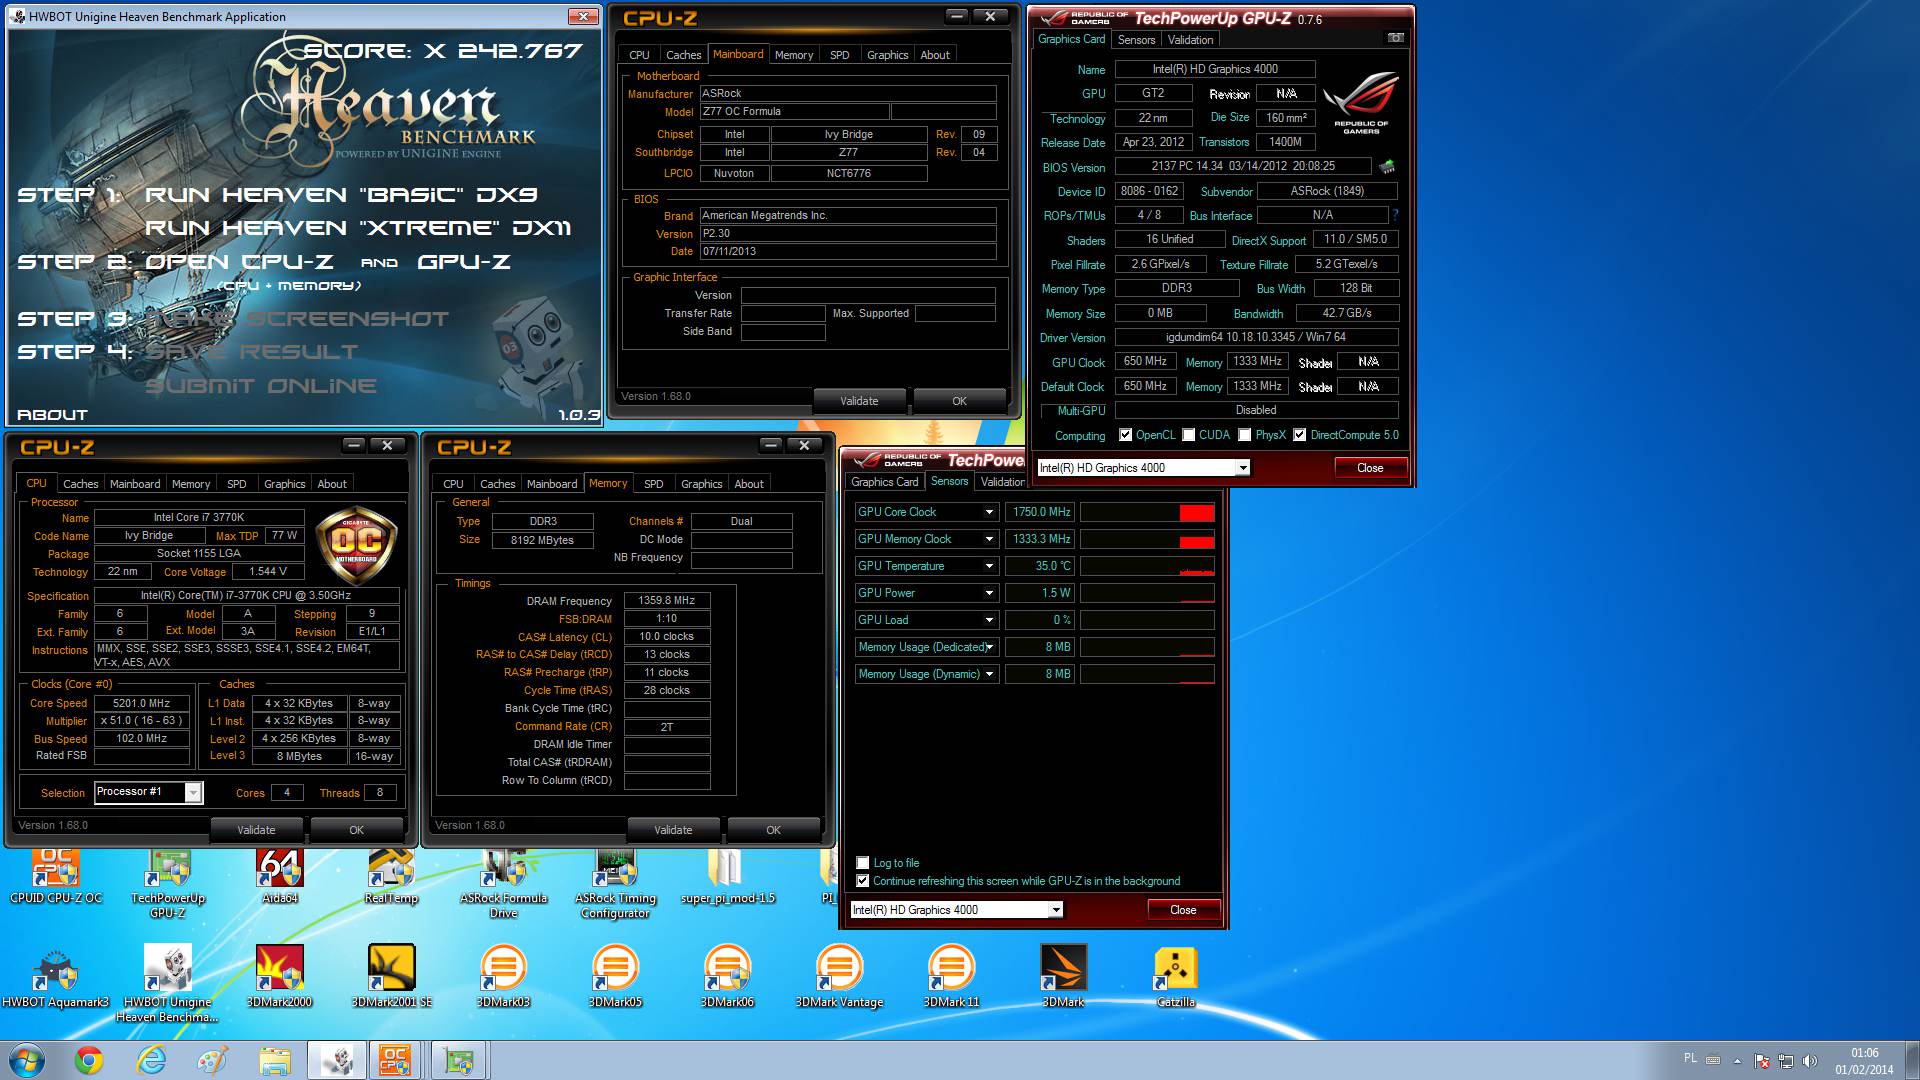Open 3DMark2000 desktop icon
This screenshot has height=1080, width=1920.
[x=279, y=977]
